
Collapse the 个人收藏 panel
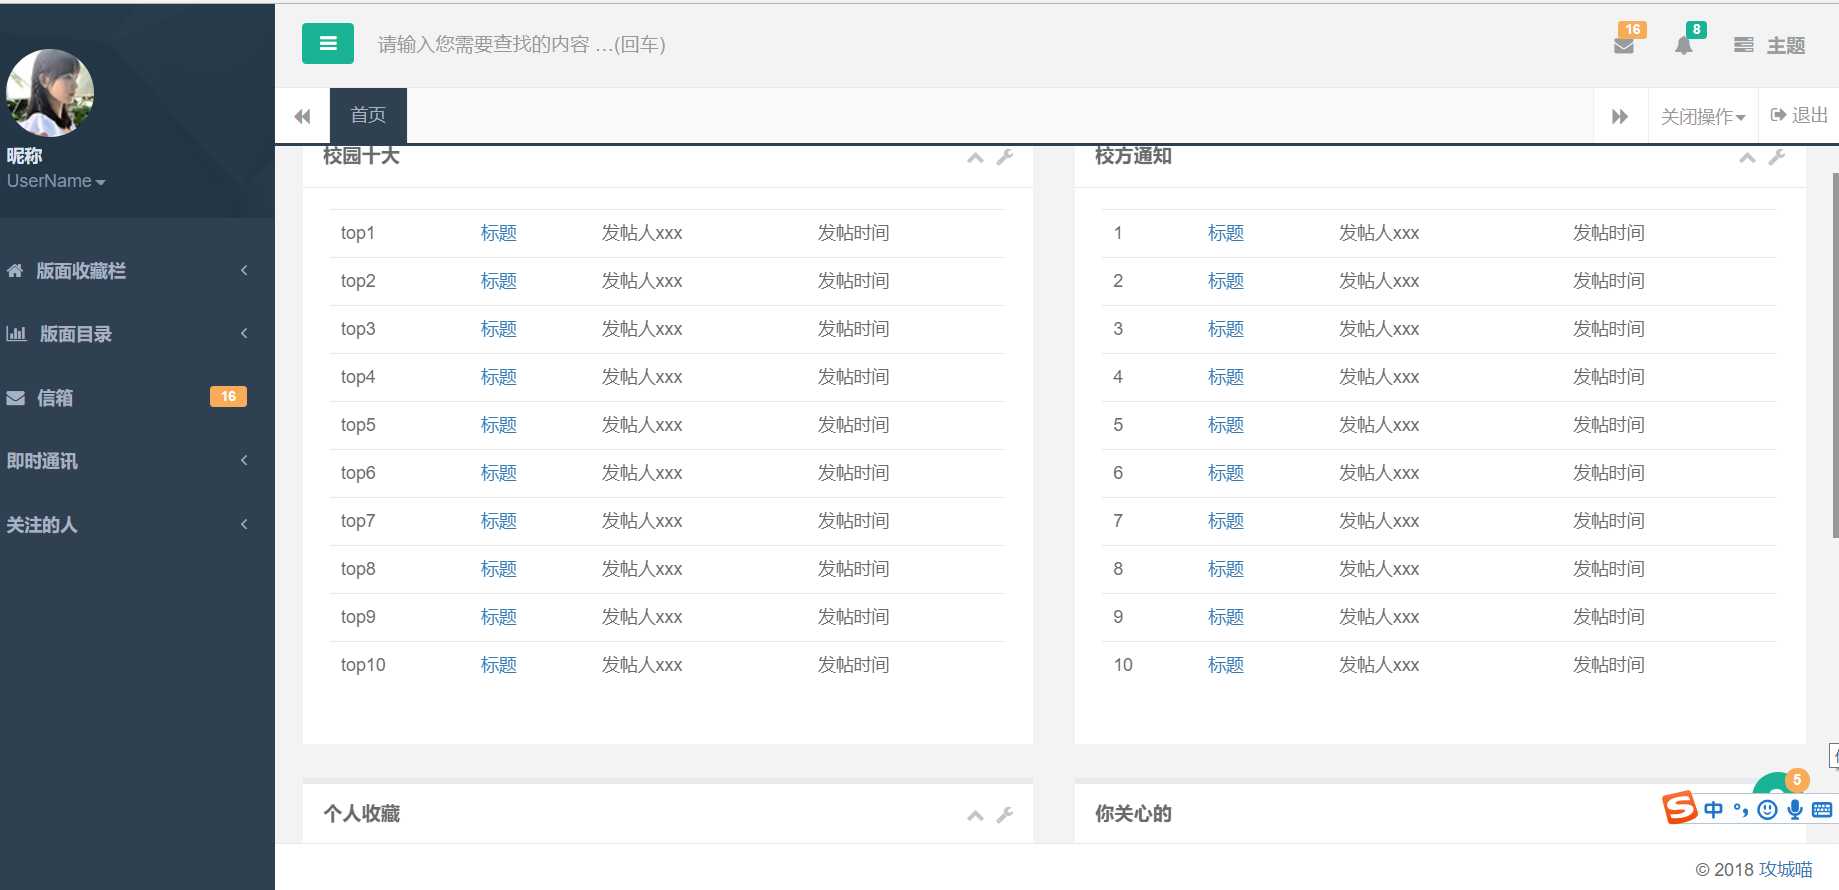(x=975, y=816)
